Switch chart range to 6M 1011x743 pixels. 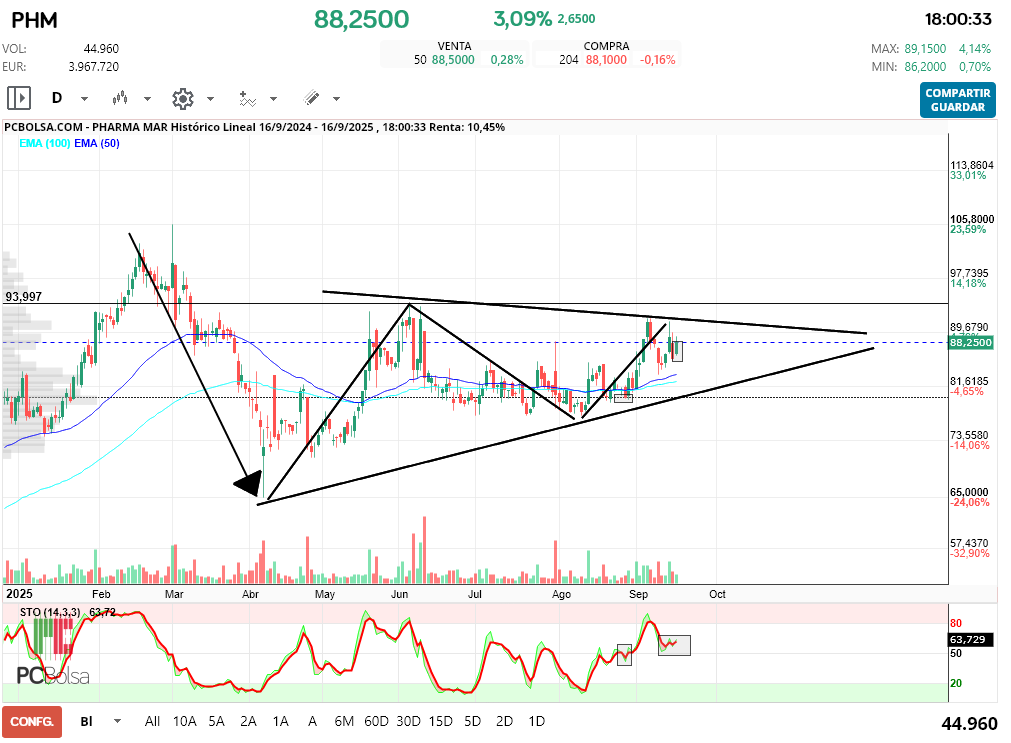click(x=344, y=721)
